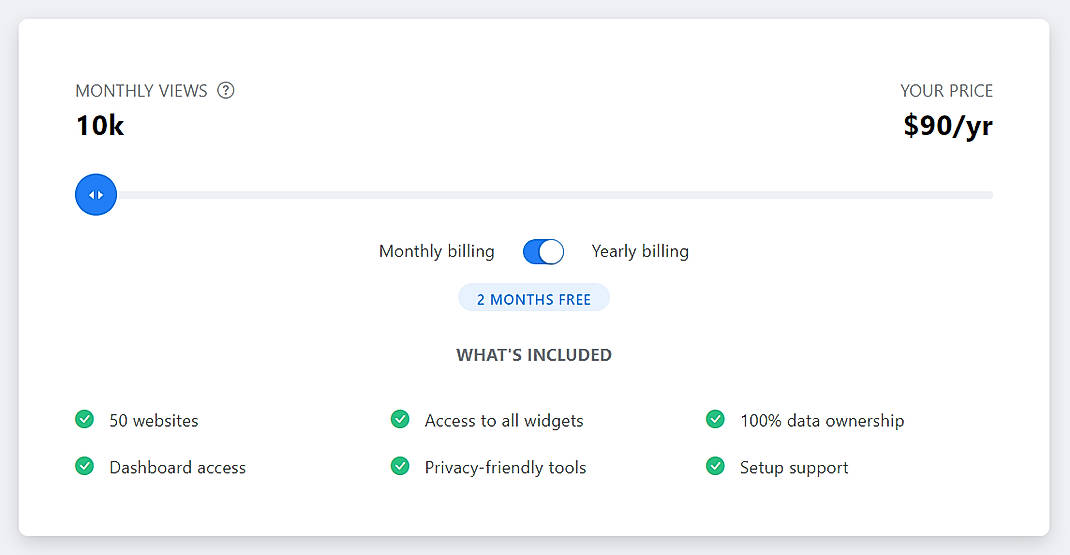Click the YOUR PRICE label
Image resolution: width=1070 pixels, height=555 pixels.
point(946,91)
